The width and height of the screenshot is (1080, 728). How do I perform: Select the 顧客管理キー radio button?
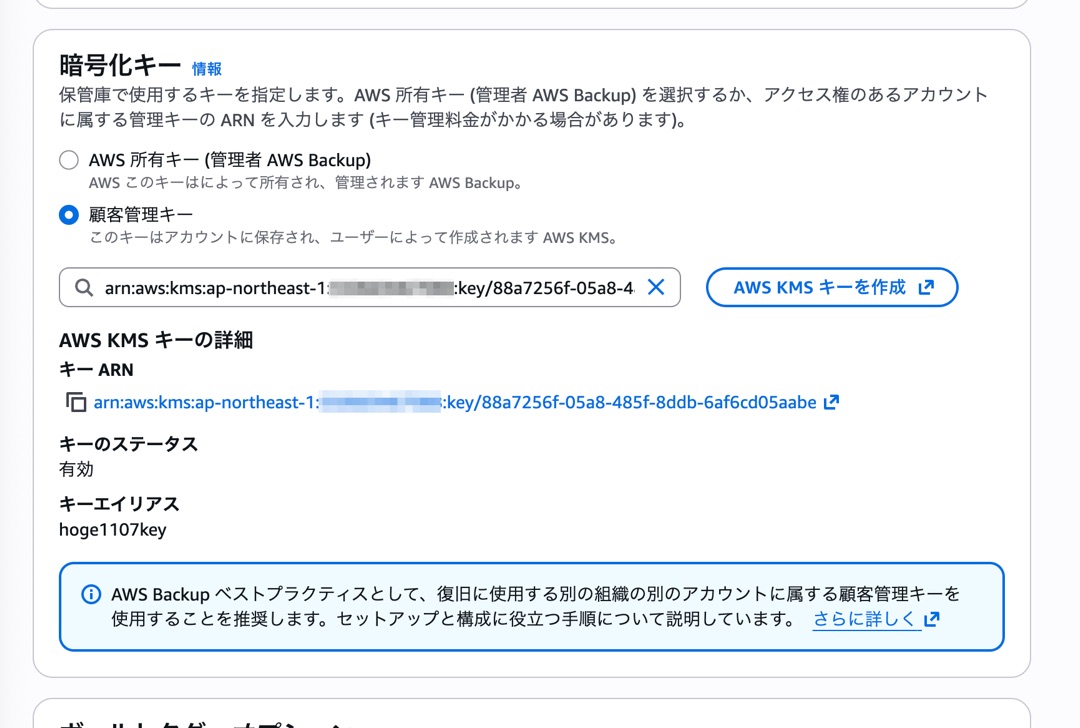pos(67,214)
